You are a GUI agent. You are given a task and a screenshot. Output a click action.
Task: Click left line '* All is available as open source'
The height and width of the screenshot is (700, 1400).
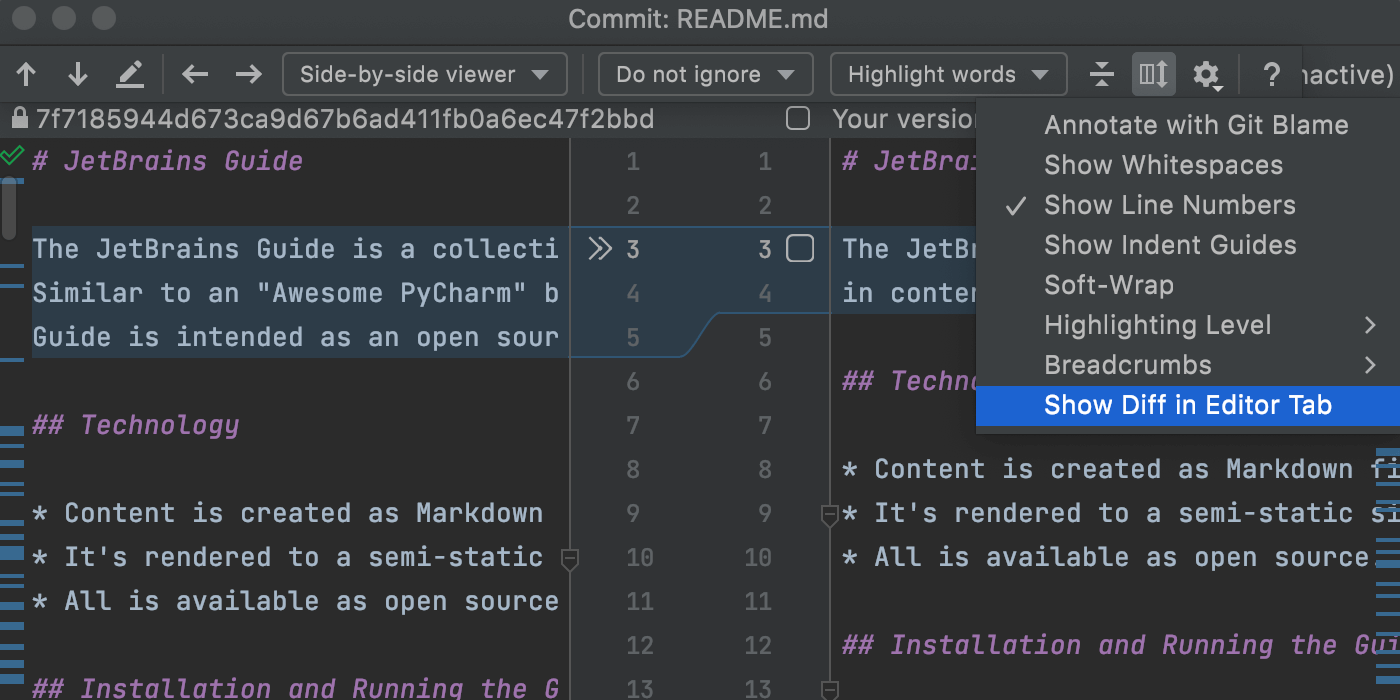[296, 601]
